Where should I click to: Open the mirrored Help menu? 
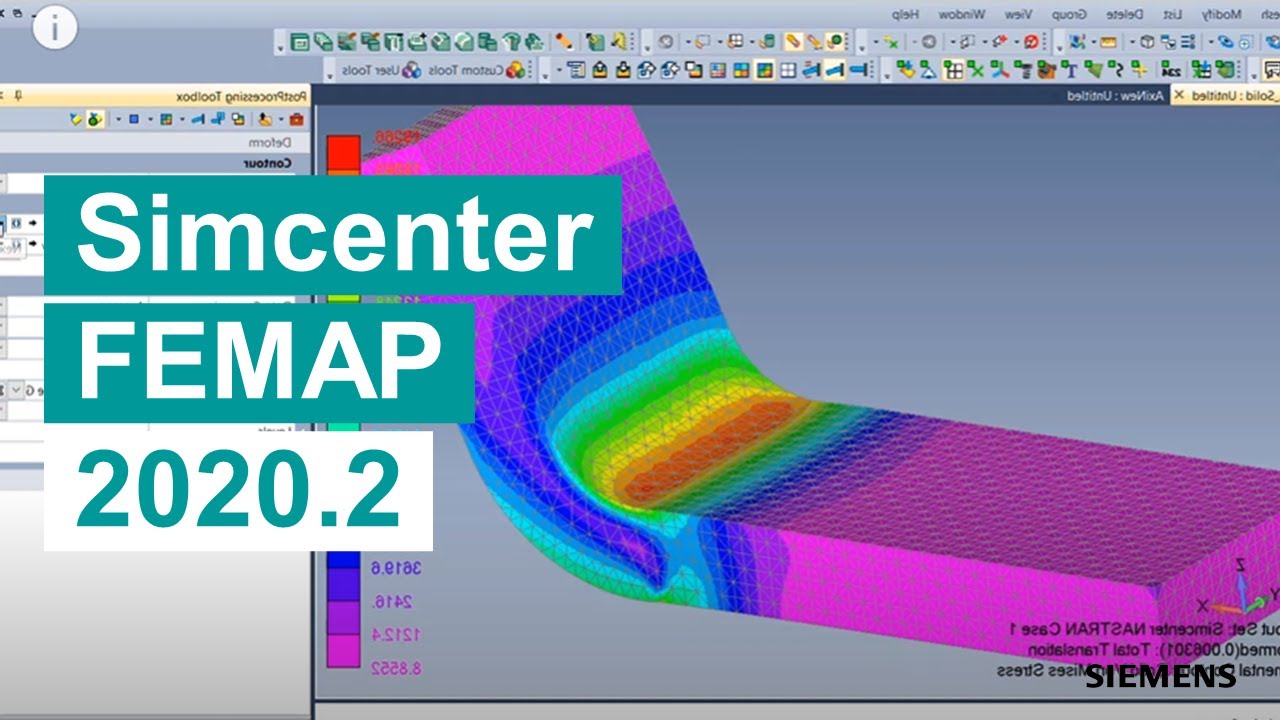(x=905, y=14)
